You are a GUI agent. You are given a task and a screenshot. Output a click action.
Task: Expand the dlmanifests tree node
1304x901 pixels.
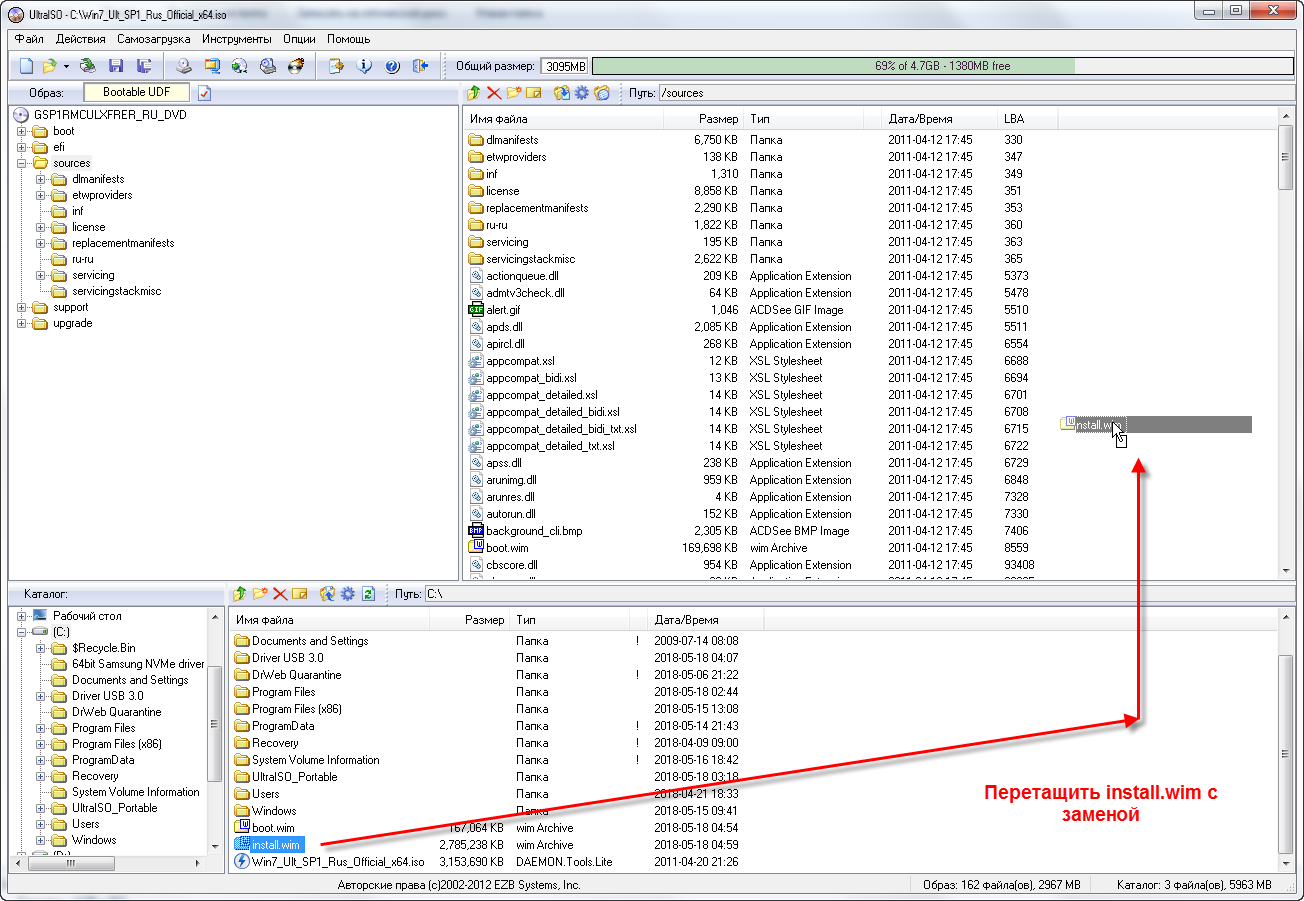pyautogui.click(x=41, y=179)
